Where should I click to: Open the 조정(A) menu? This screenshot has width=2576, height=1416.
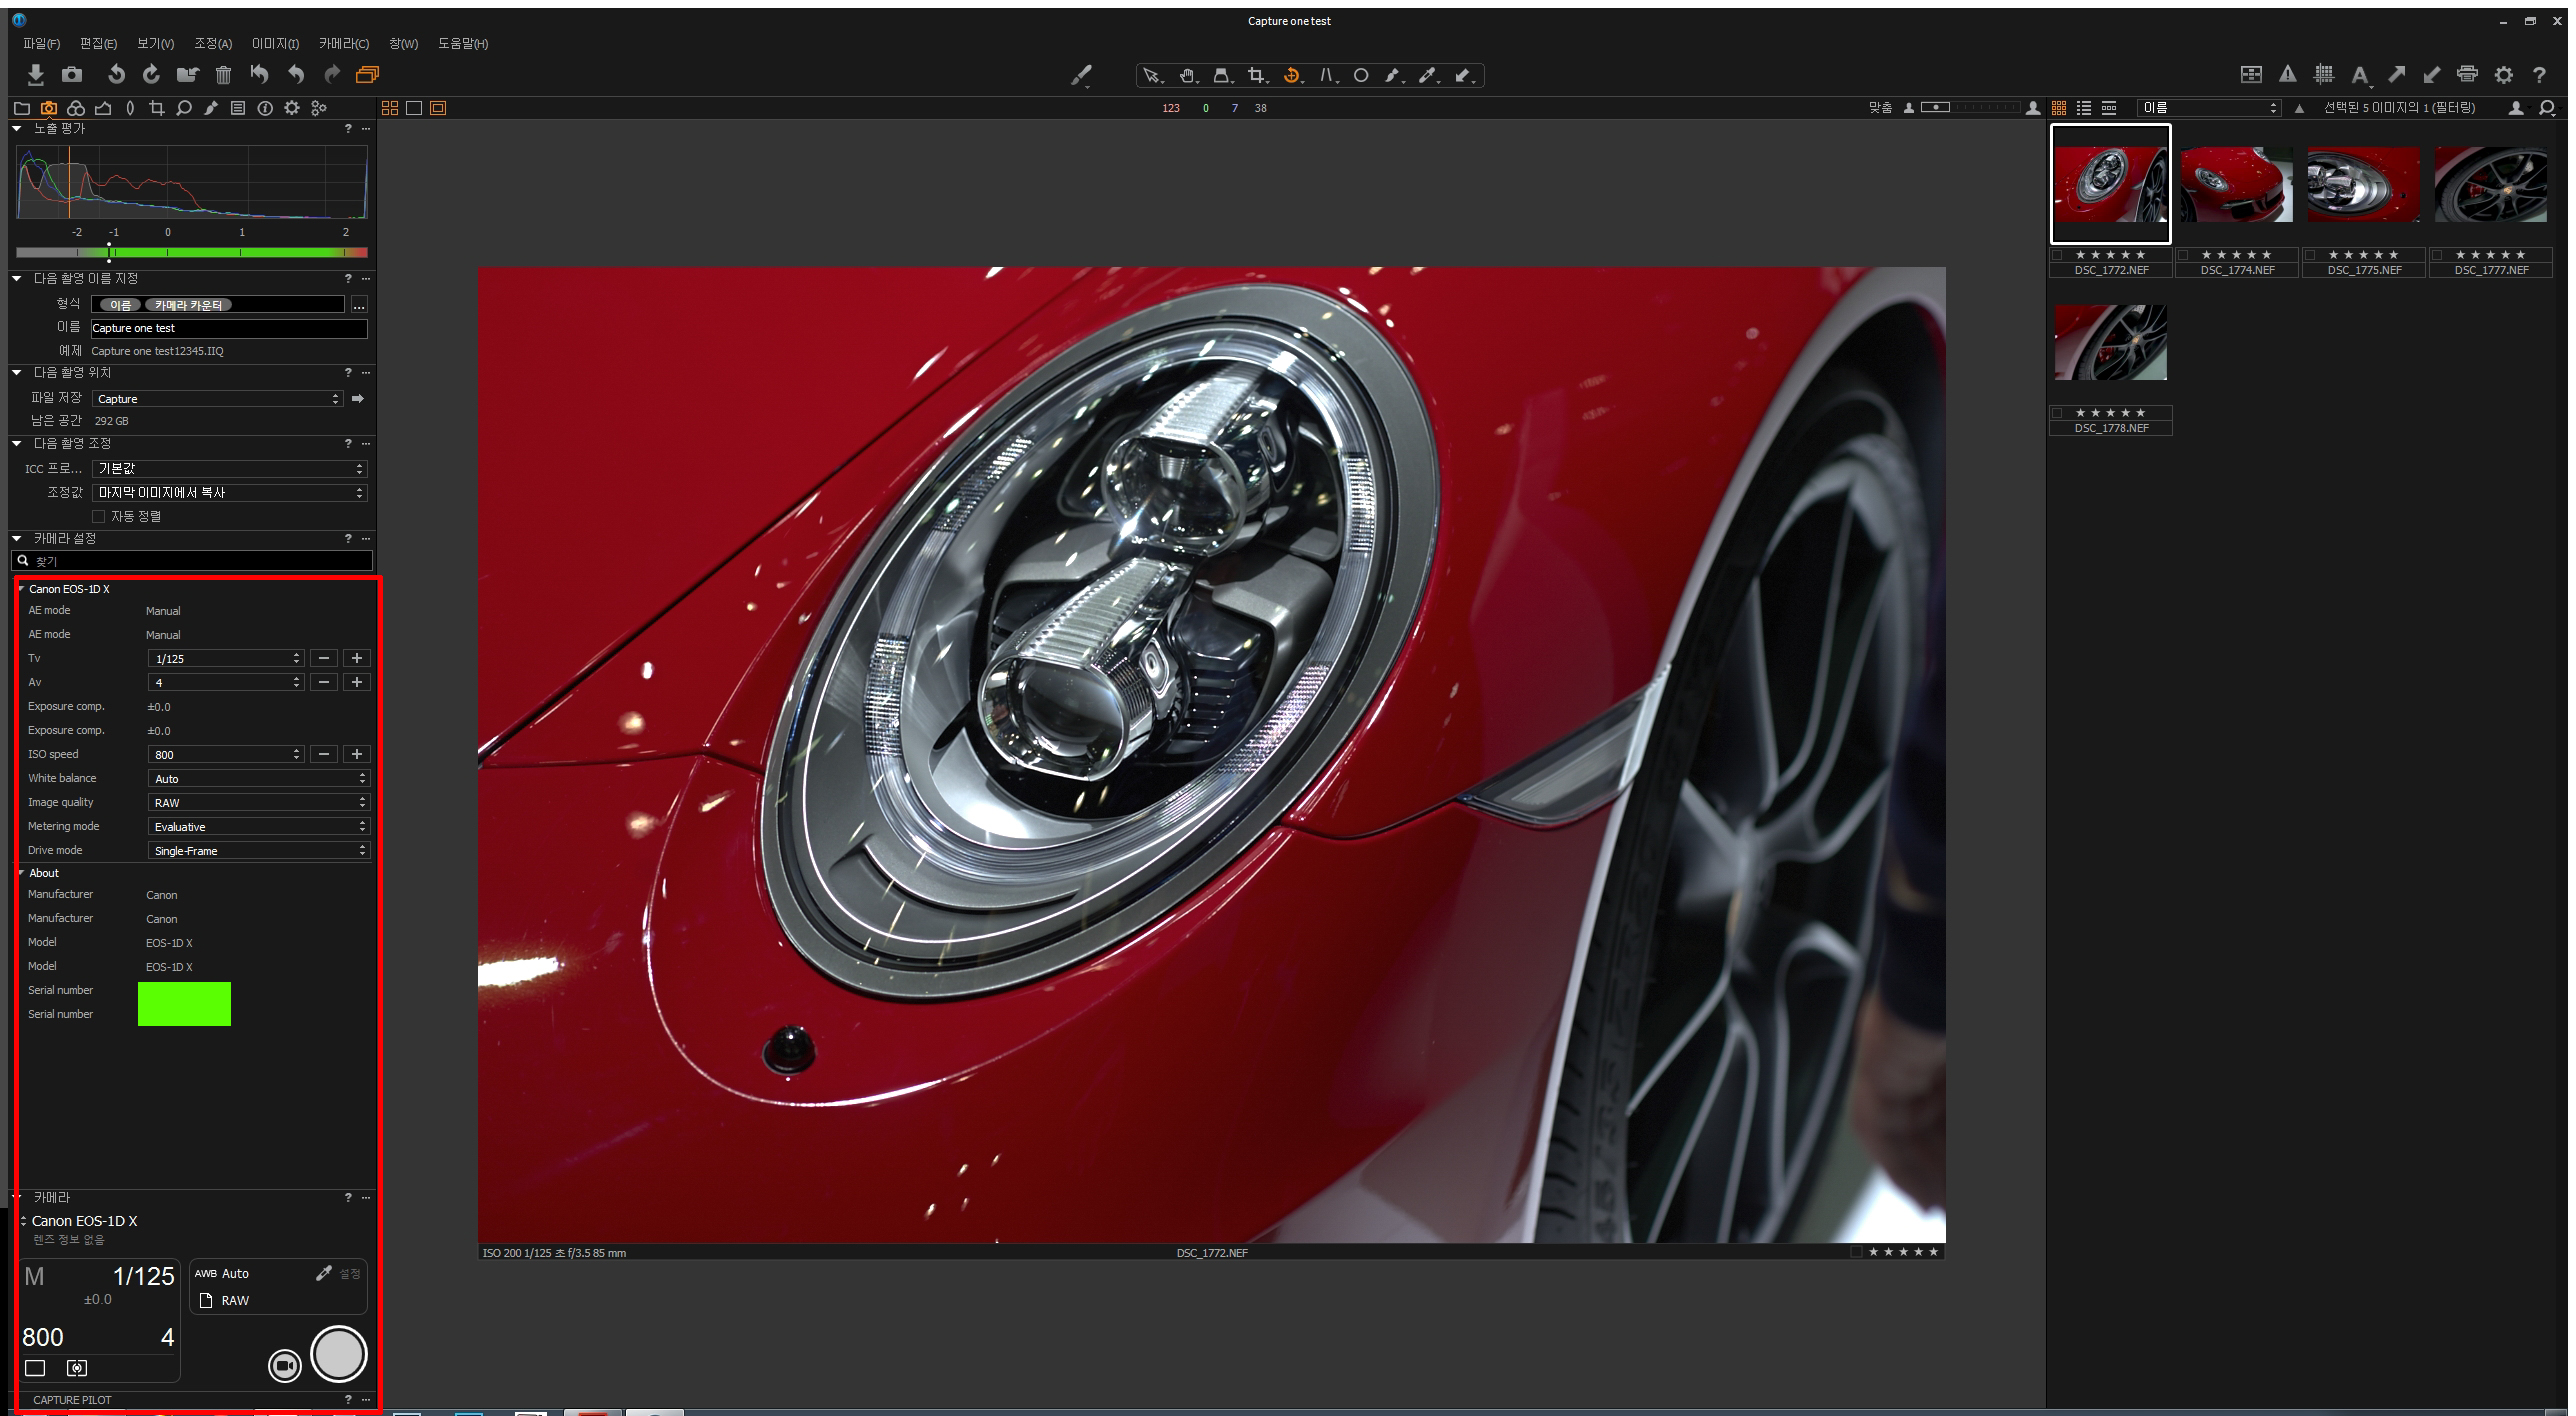[212, 44]
